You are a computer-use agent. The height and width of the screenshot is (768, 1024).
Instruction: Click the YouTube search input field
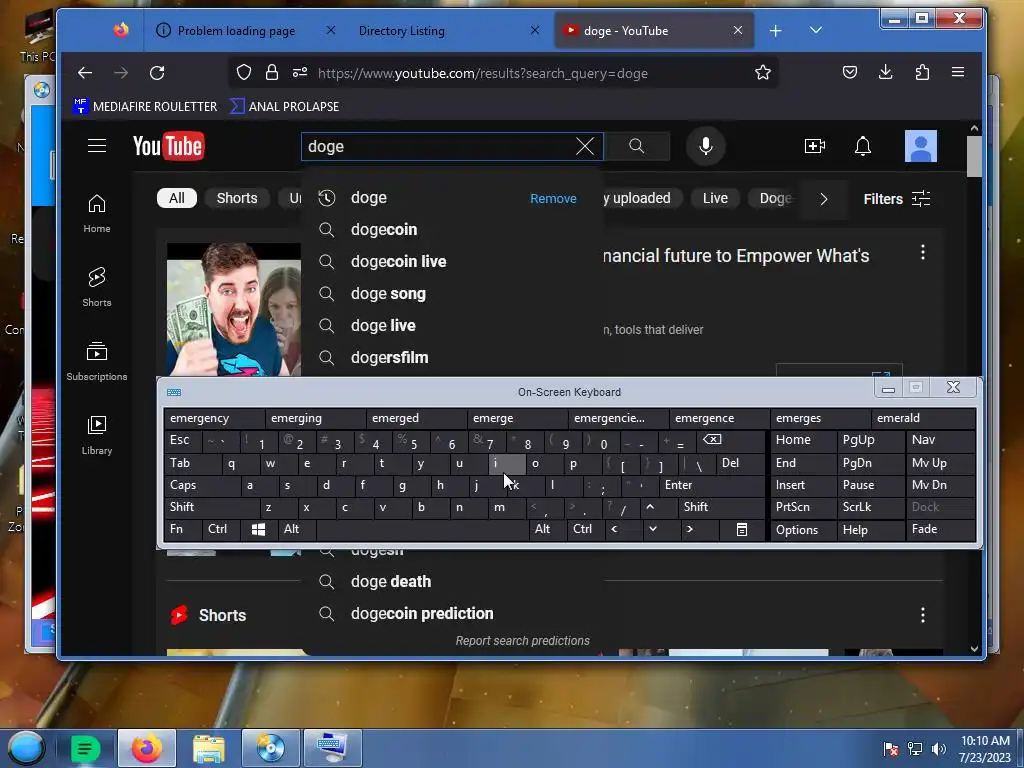click(439, 146)
